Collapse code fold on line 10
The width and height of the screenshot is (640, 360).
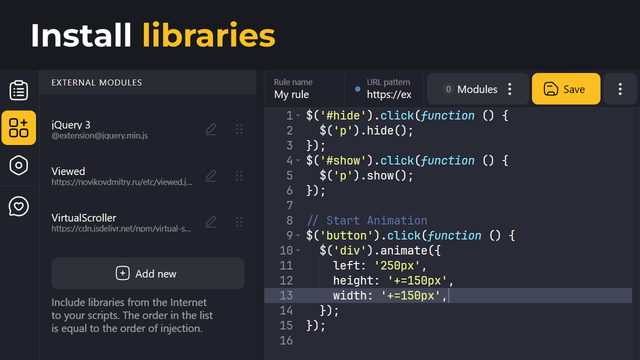coord(298,251)
